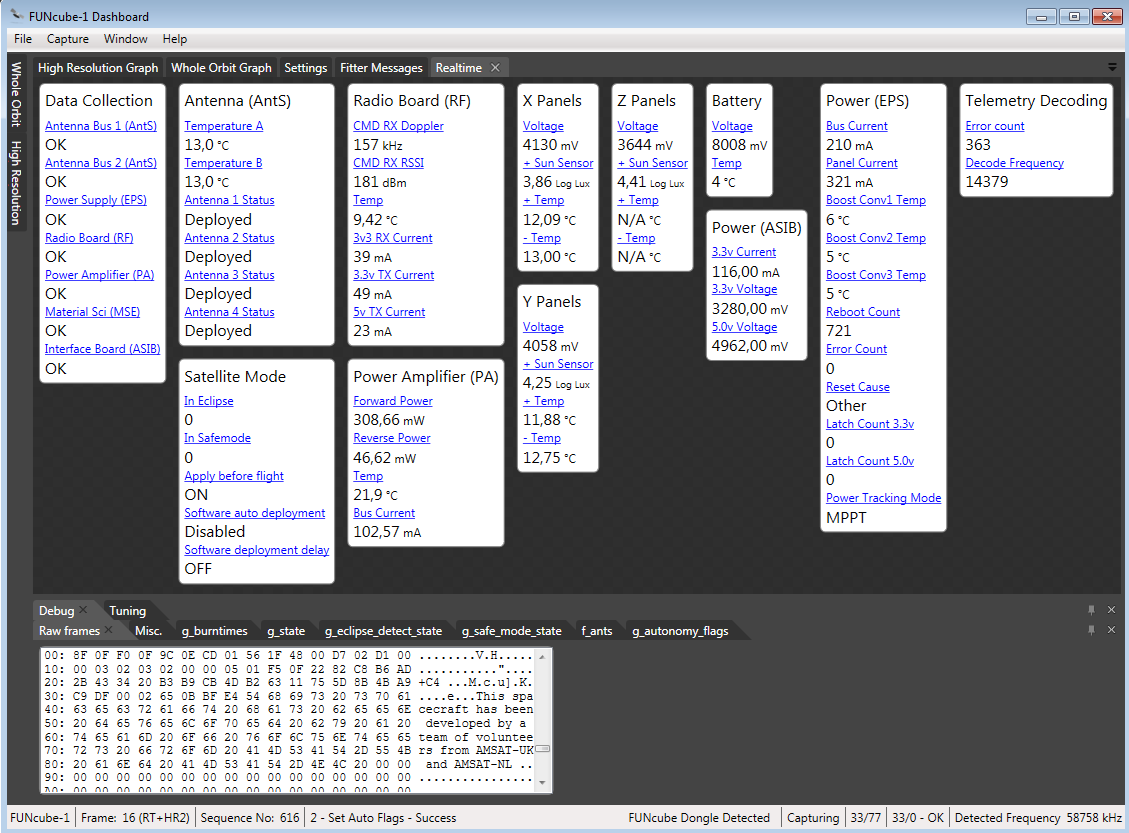Click the Y Panels + Sun Sensor link

(x=558, y=364)
